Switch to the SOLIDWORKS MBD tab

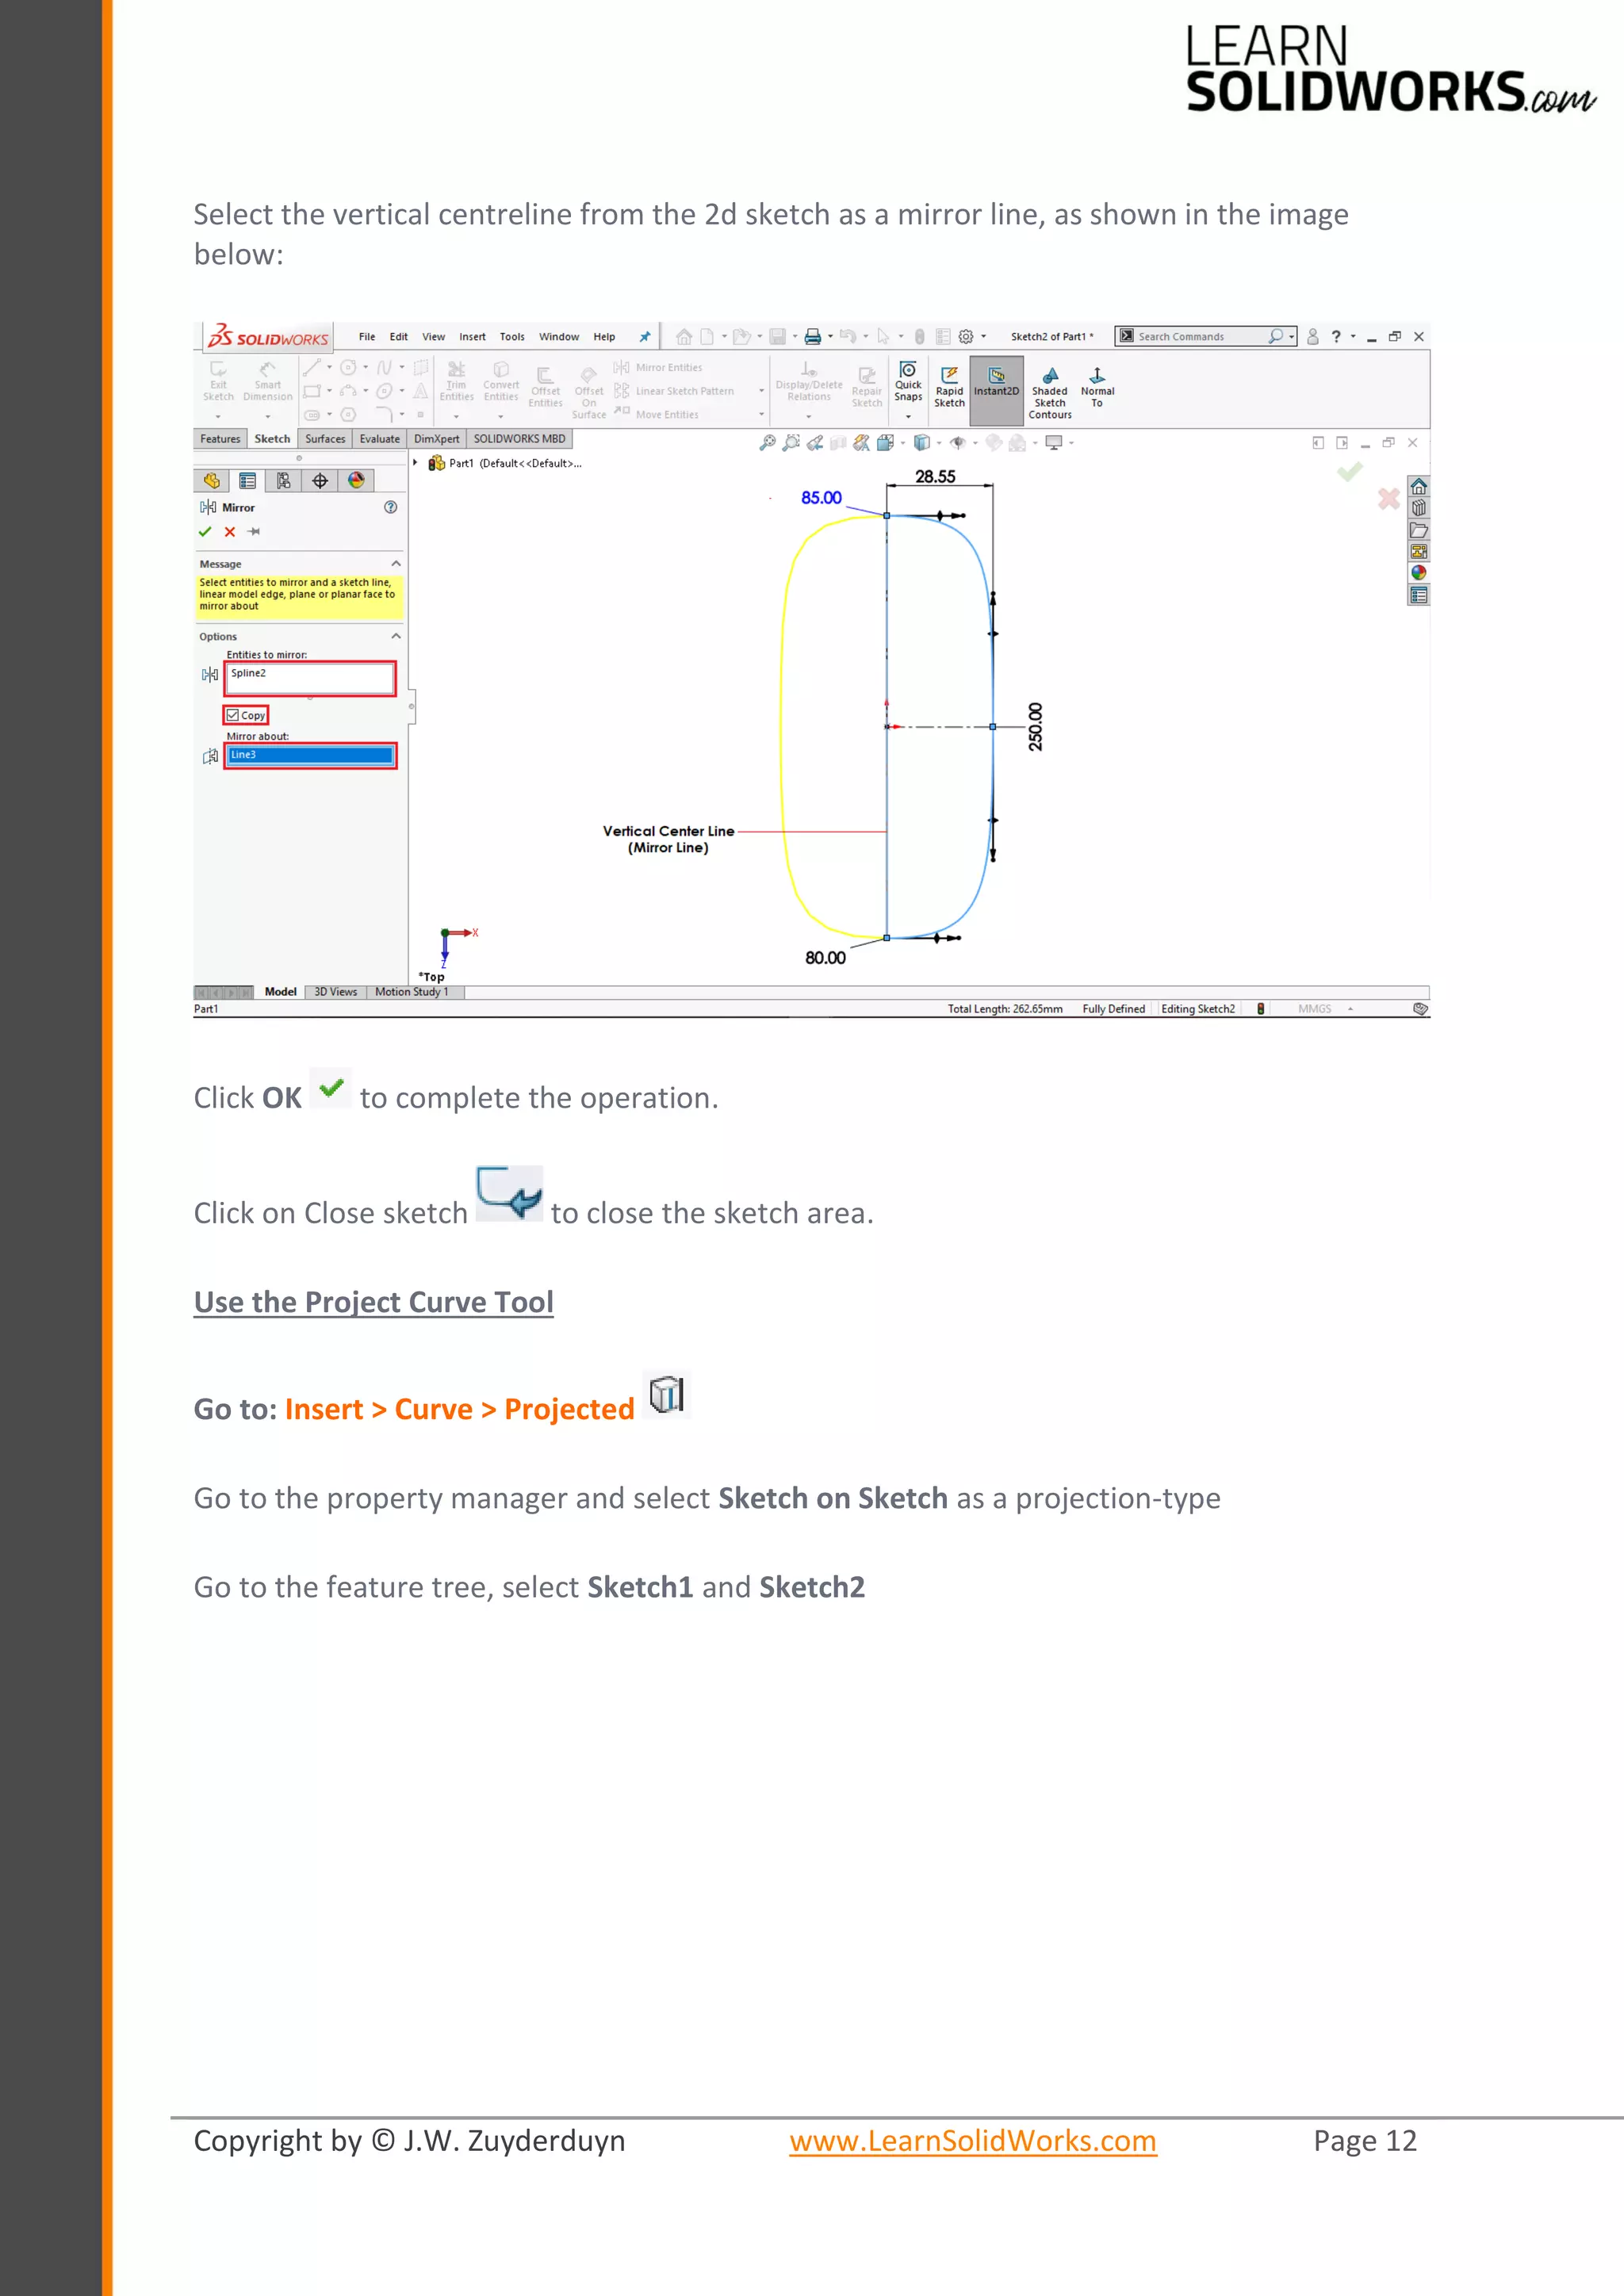[519, 439]
